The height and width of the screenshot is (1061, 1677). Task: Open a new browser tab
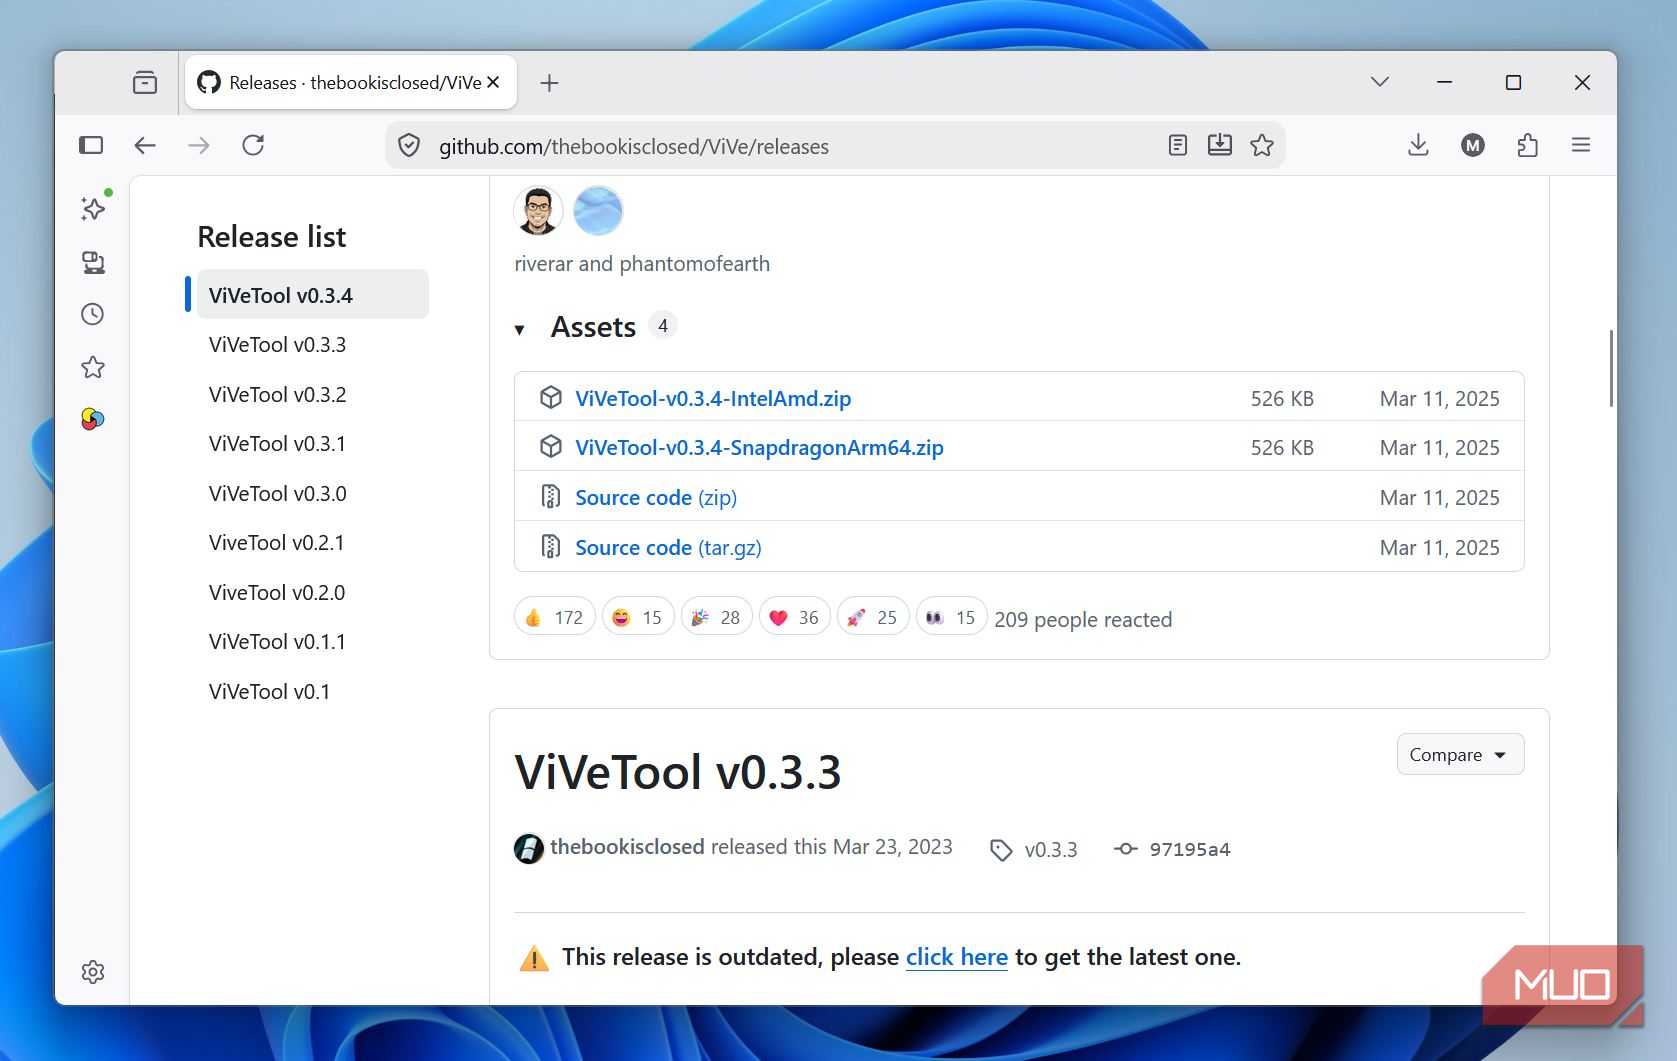click(x=549, y=83)
